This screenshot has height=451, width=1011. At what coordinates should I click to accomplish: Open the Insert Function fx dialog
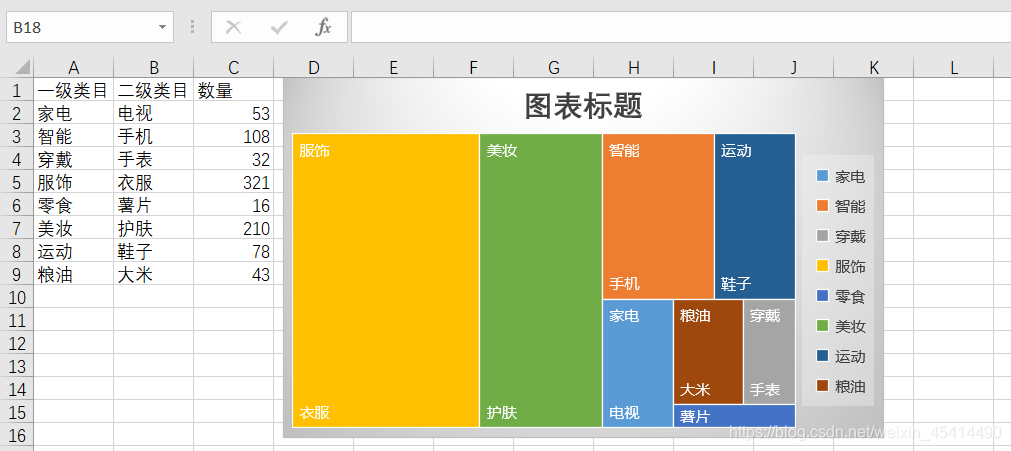click(323, 27)
